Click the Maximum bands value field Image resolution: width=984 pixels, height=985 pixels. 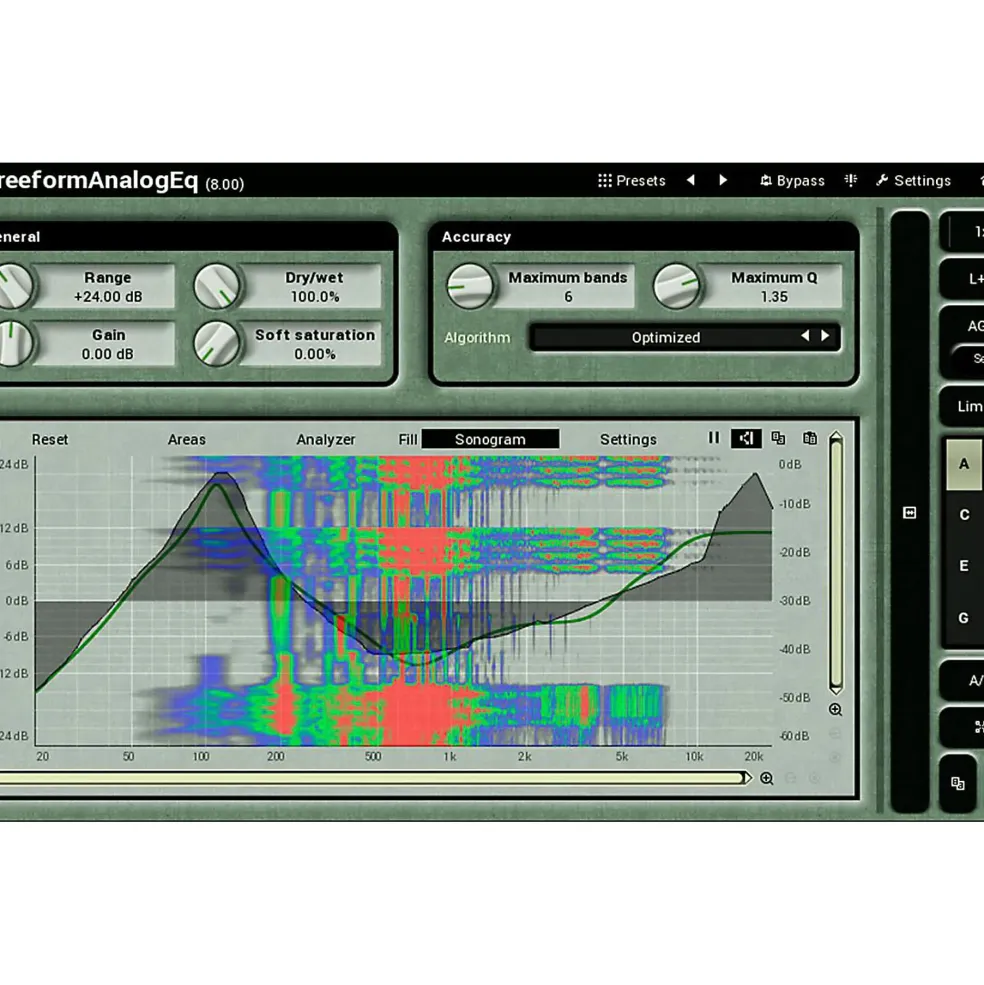(567, 287)
